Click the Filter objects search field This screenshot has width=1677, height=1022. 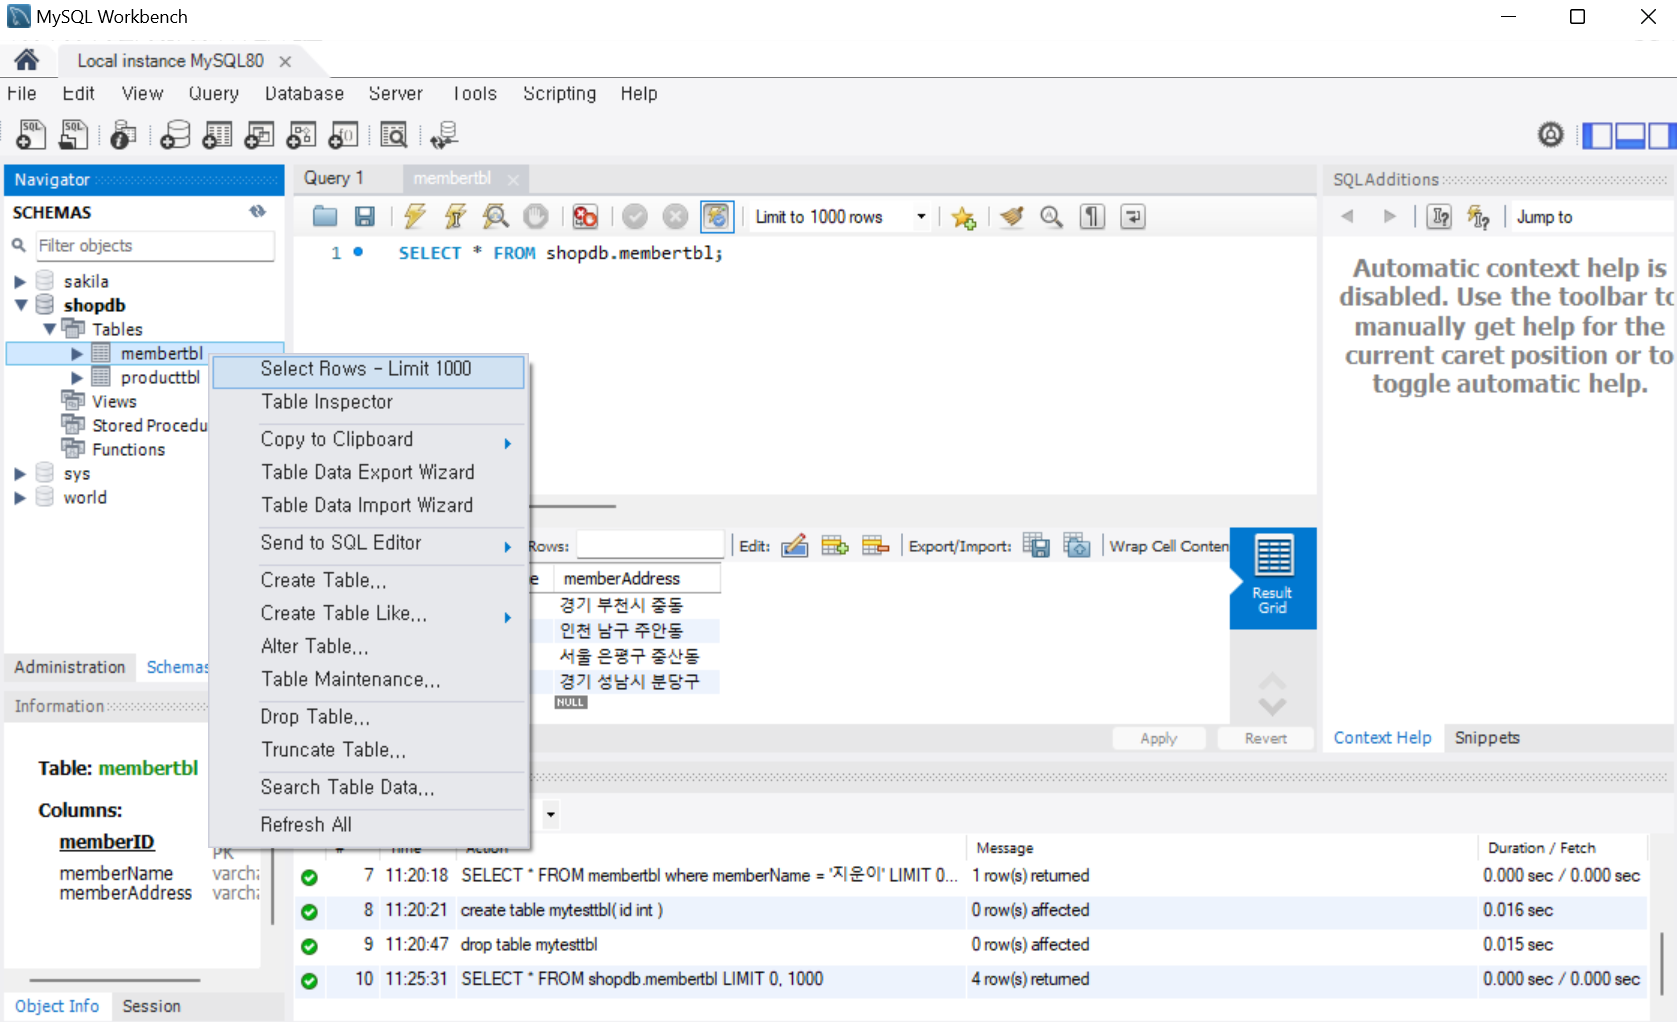154,246
